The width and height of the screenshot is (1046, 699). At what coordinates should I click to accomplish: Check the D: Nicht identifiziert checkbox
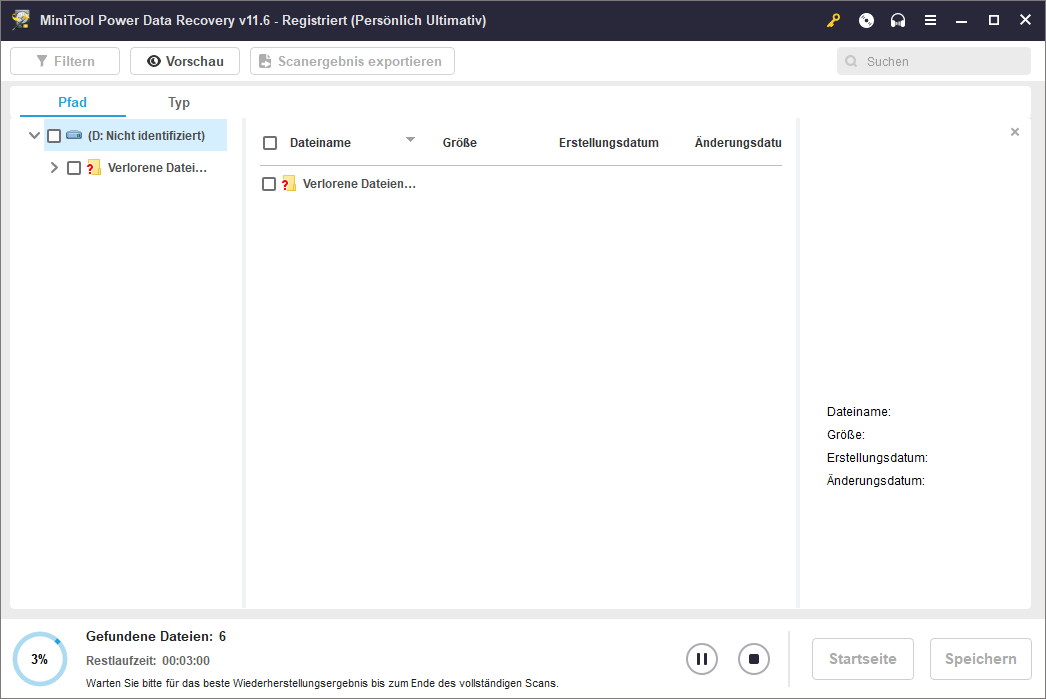coord(54,136)
